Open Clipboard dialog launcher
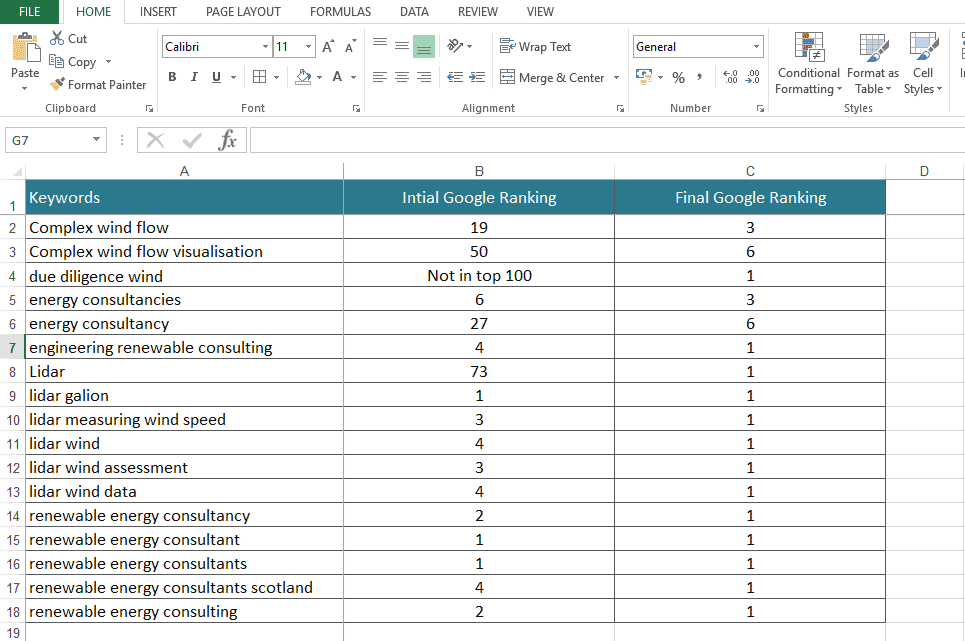 click(149, 108)
